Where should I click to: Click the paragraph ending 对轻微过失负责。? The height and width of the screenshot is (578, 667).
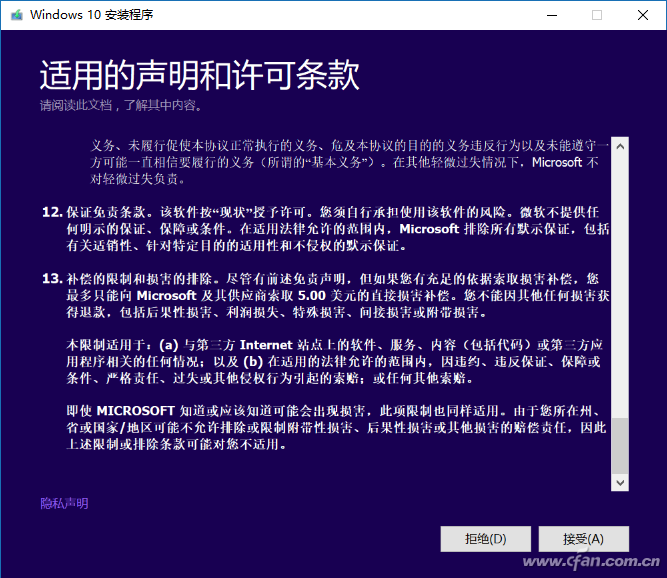(349, 162)
